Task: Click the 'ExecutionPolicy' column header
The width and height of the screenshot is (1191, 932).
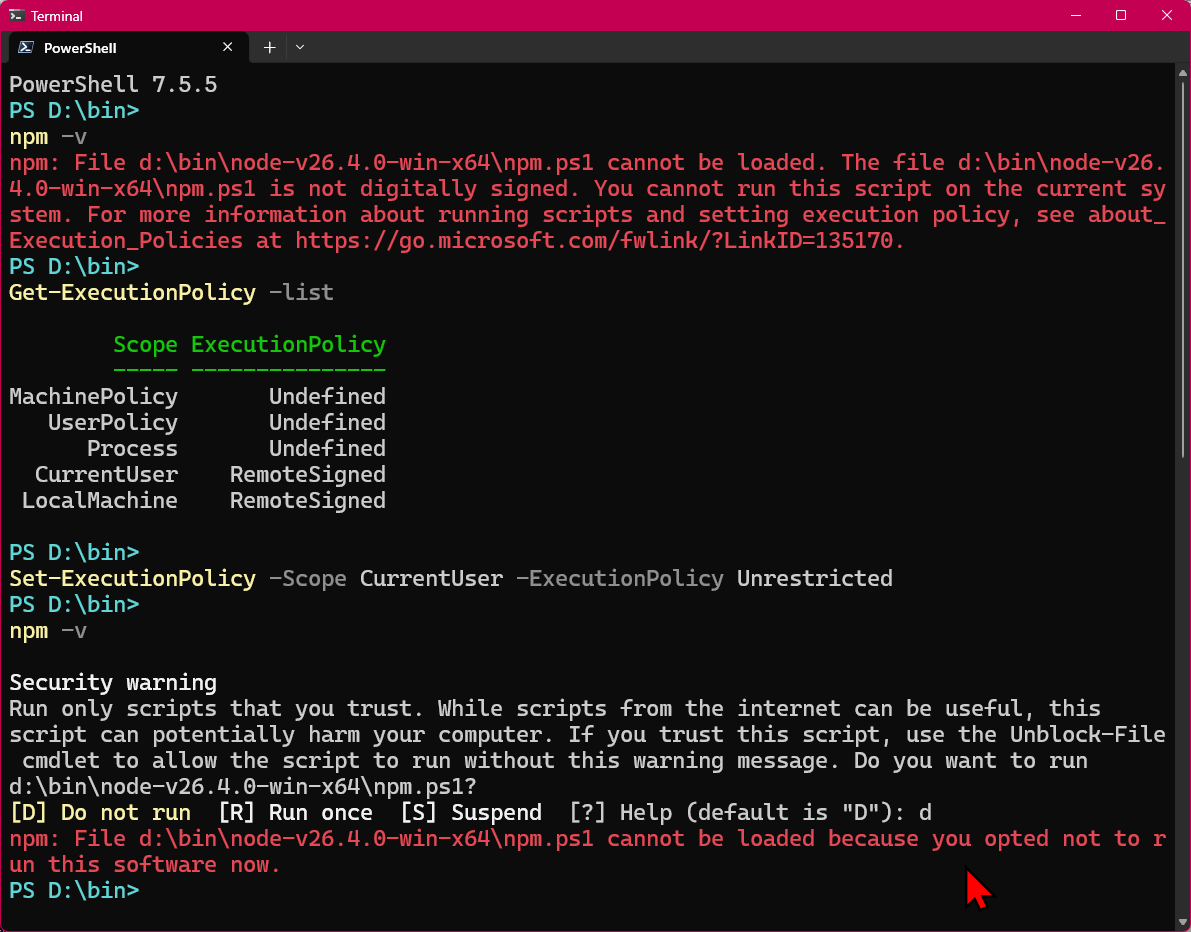Action: (x=289, y=345)
